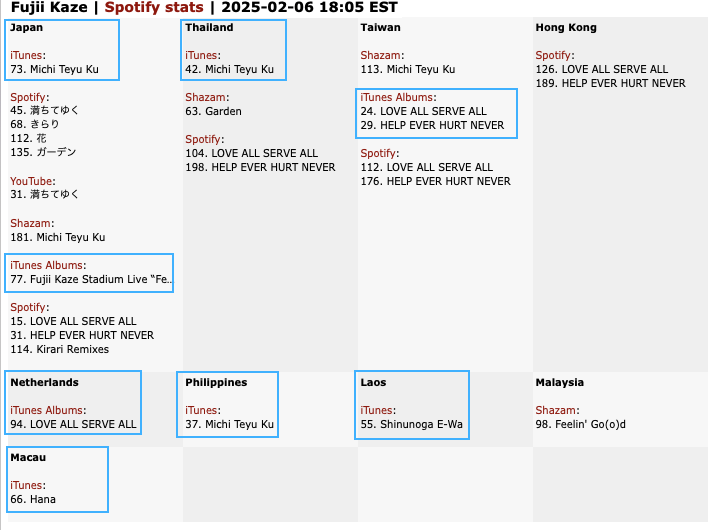Select the row 66. Hana
Image resolution: width=709 pixels, height=530 pixels.
(x=33, y=499)
